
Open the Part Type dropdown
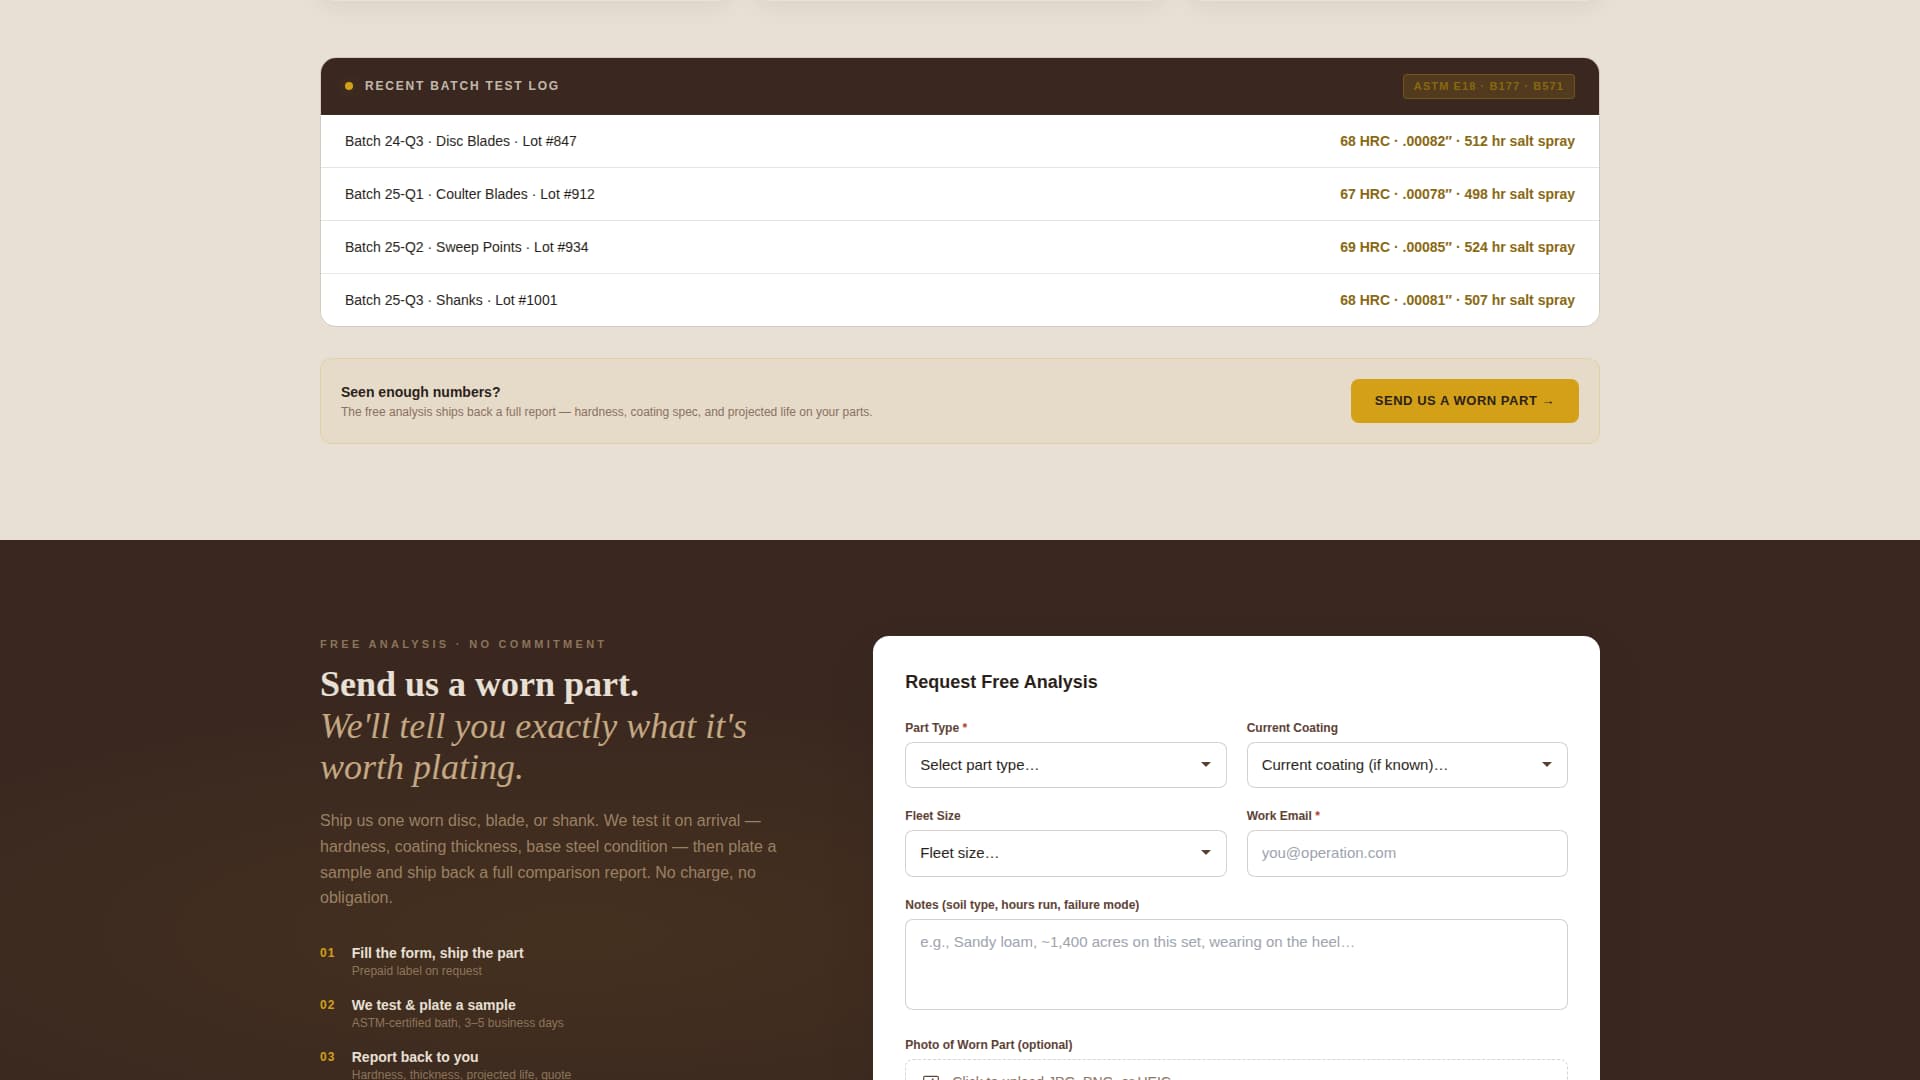pos(1064,764)
